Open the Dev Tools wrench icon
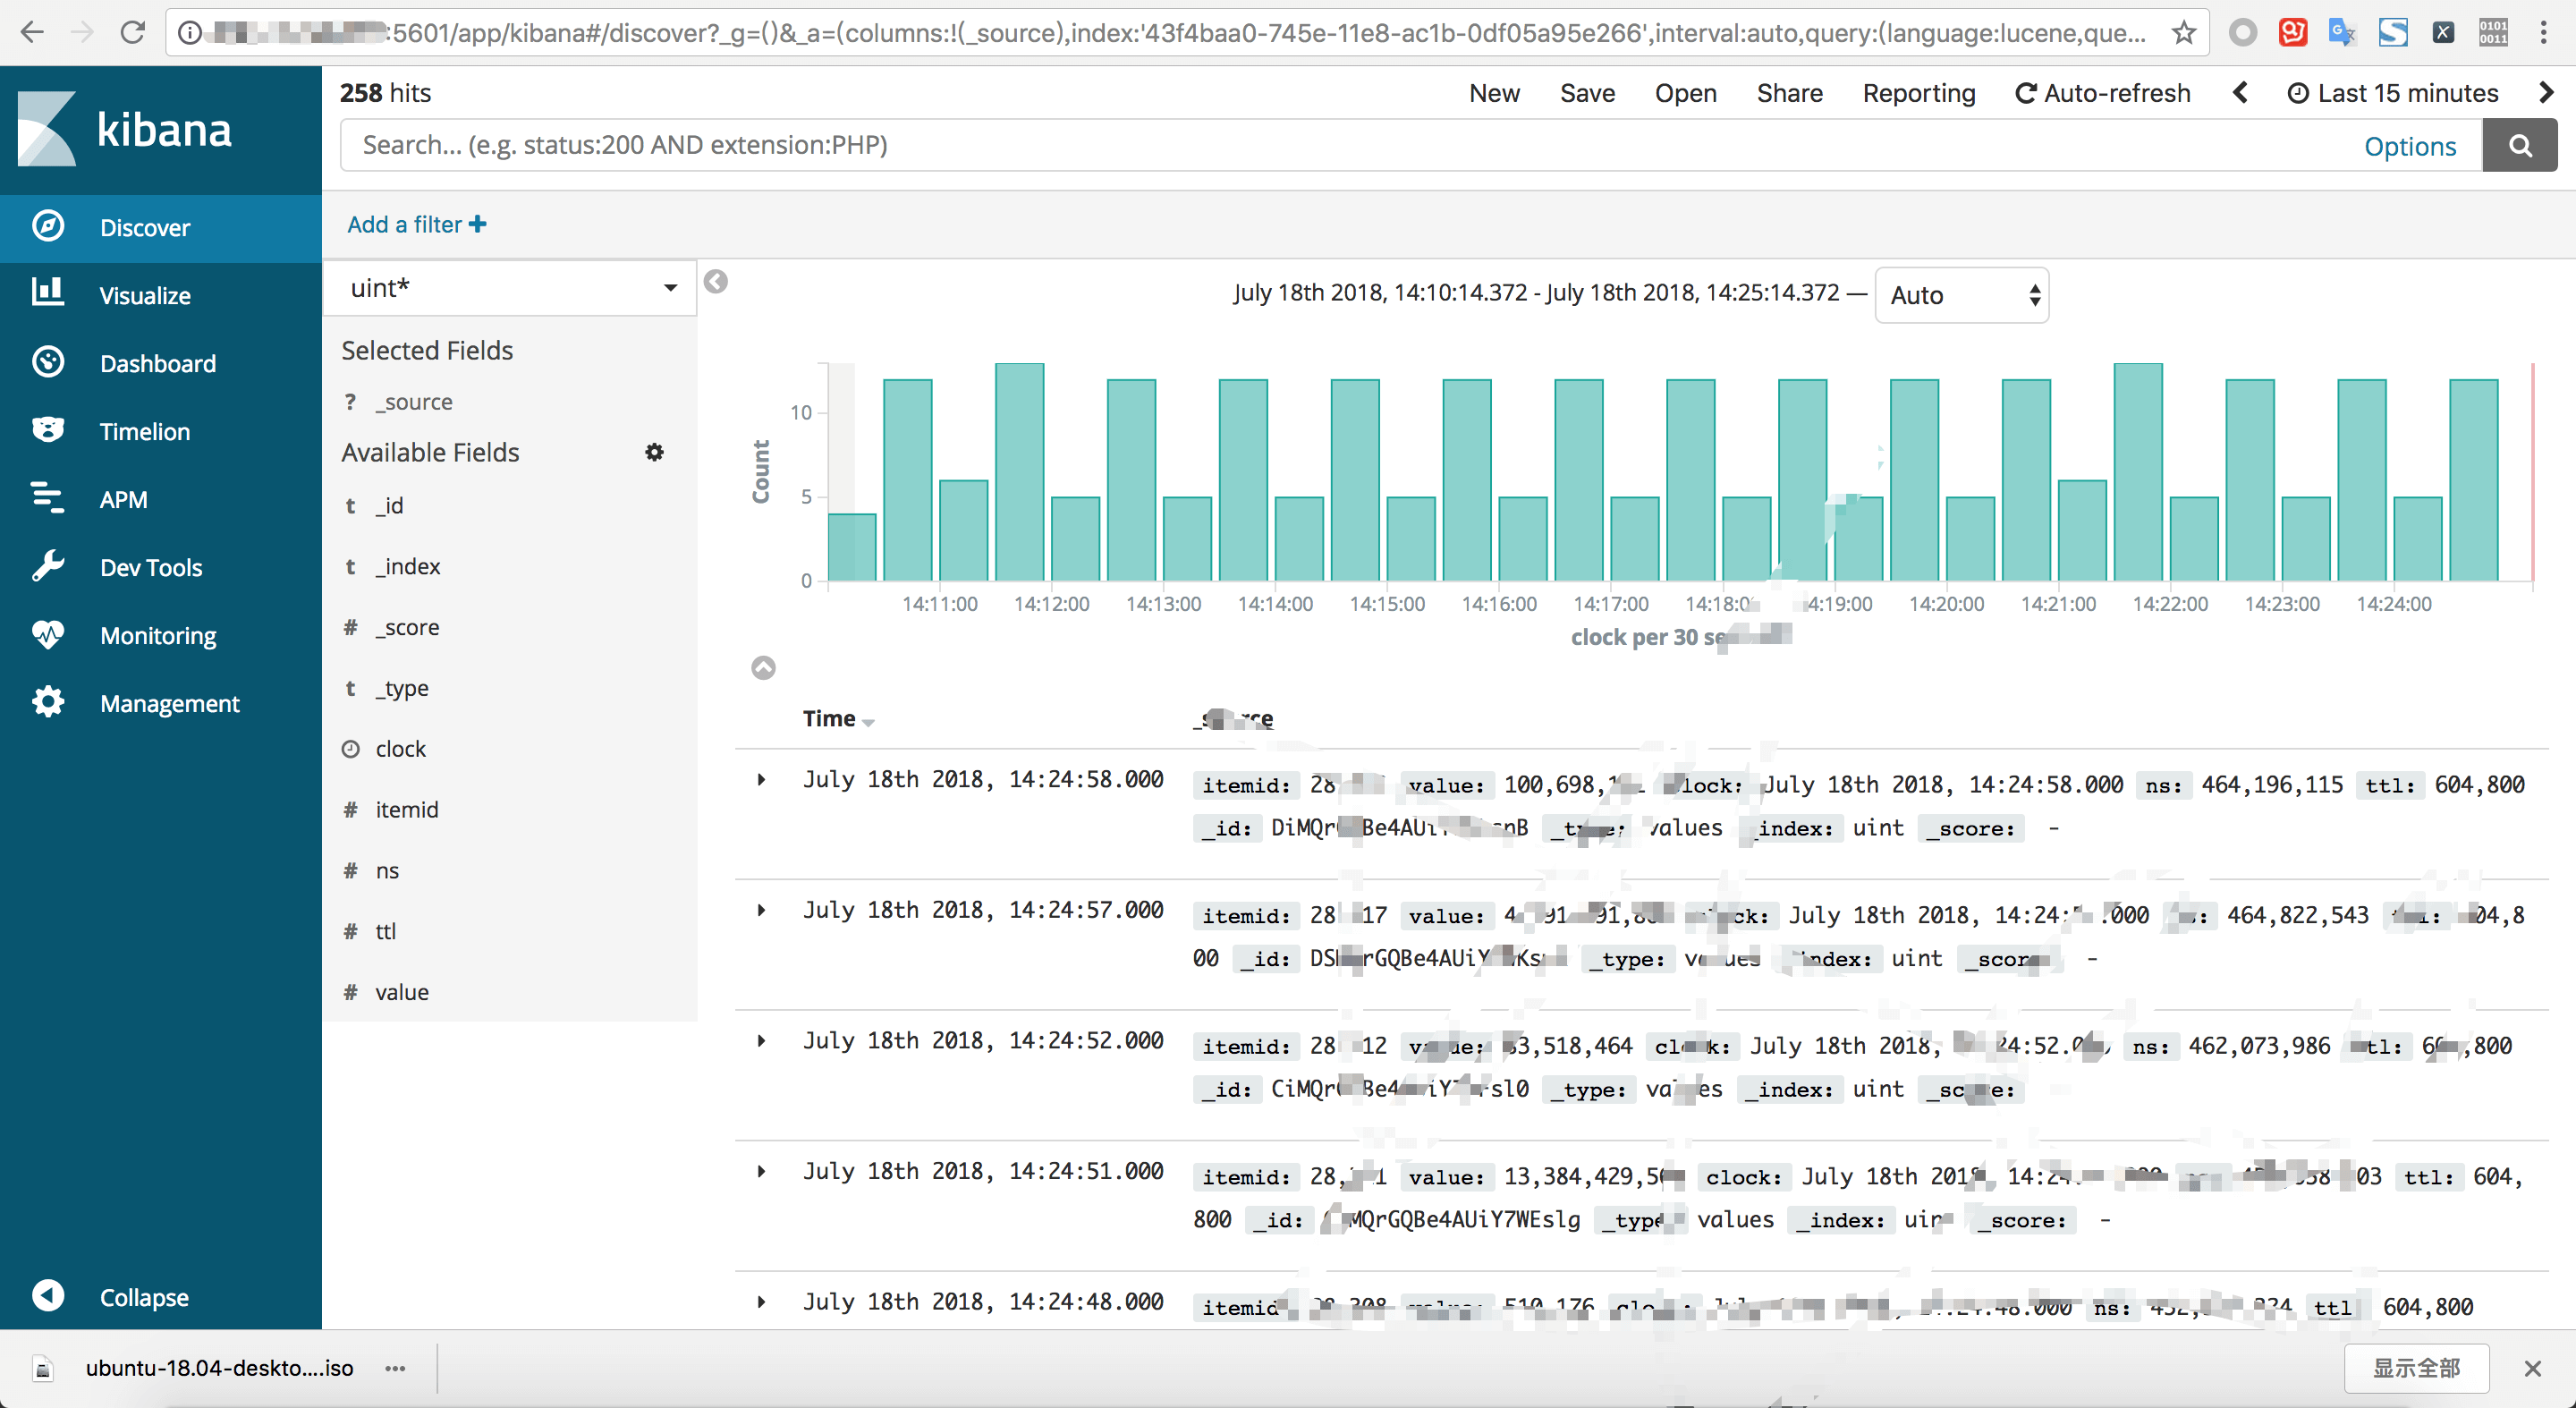The width and height of the screenshot is (2576, 1408). [x=47, y=566]
